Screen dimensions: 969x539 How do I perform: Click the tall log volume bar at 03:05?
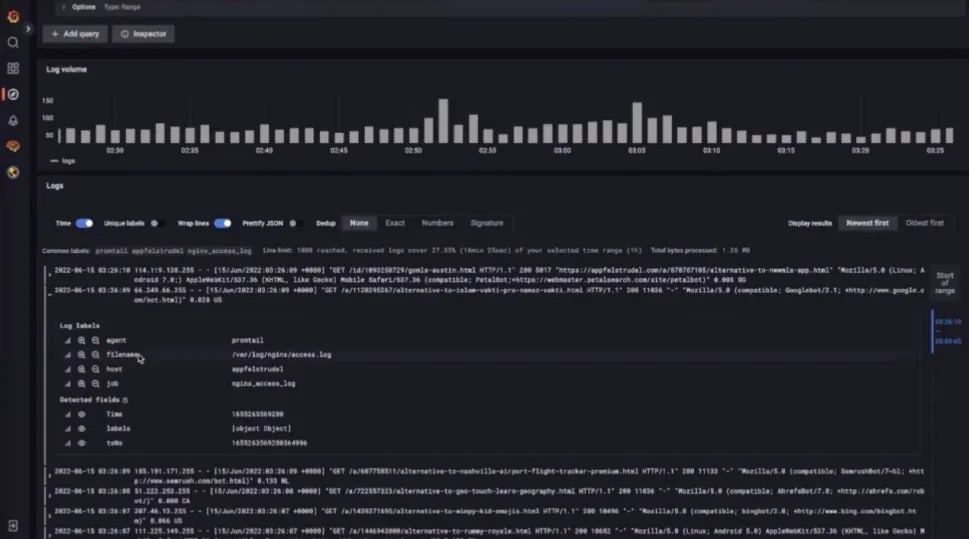click(637, 123)
